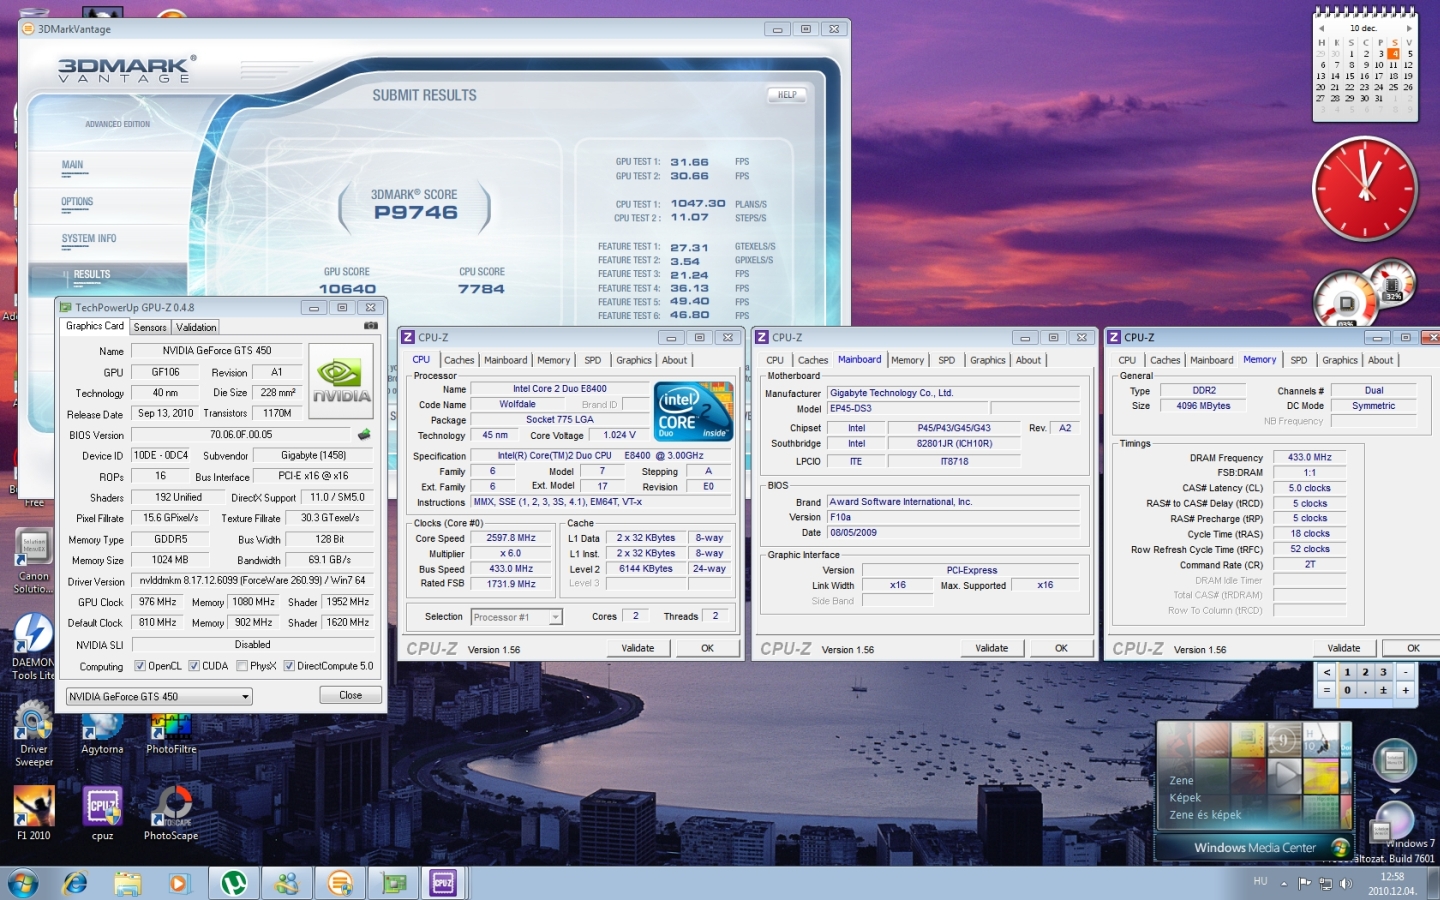This screenshot has height=900, width=1440.
Task: Click GPU-Z screenshot camera icon
Action: coord(370,326)
